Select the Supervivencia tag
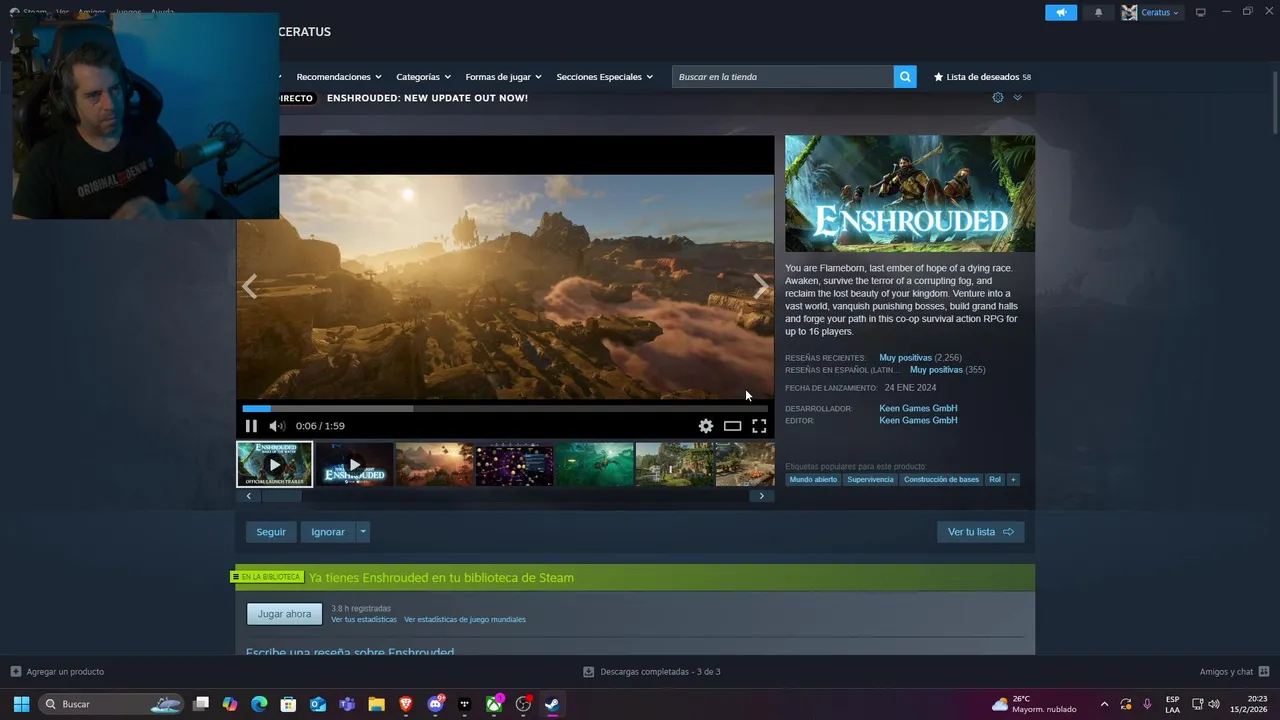The height and width of the screenshot is (720, 1280). 870,480
